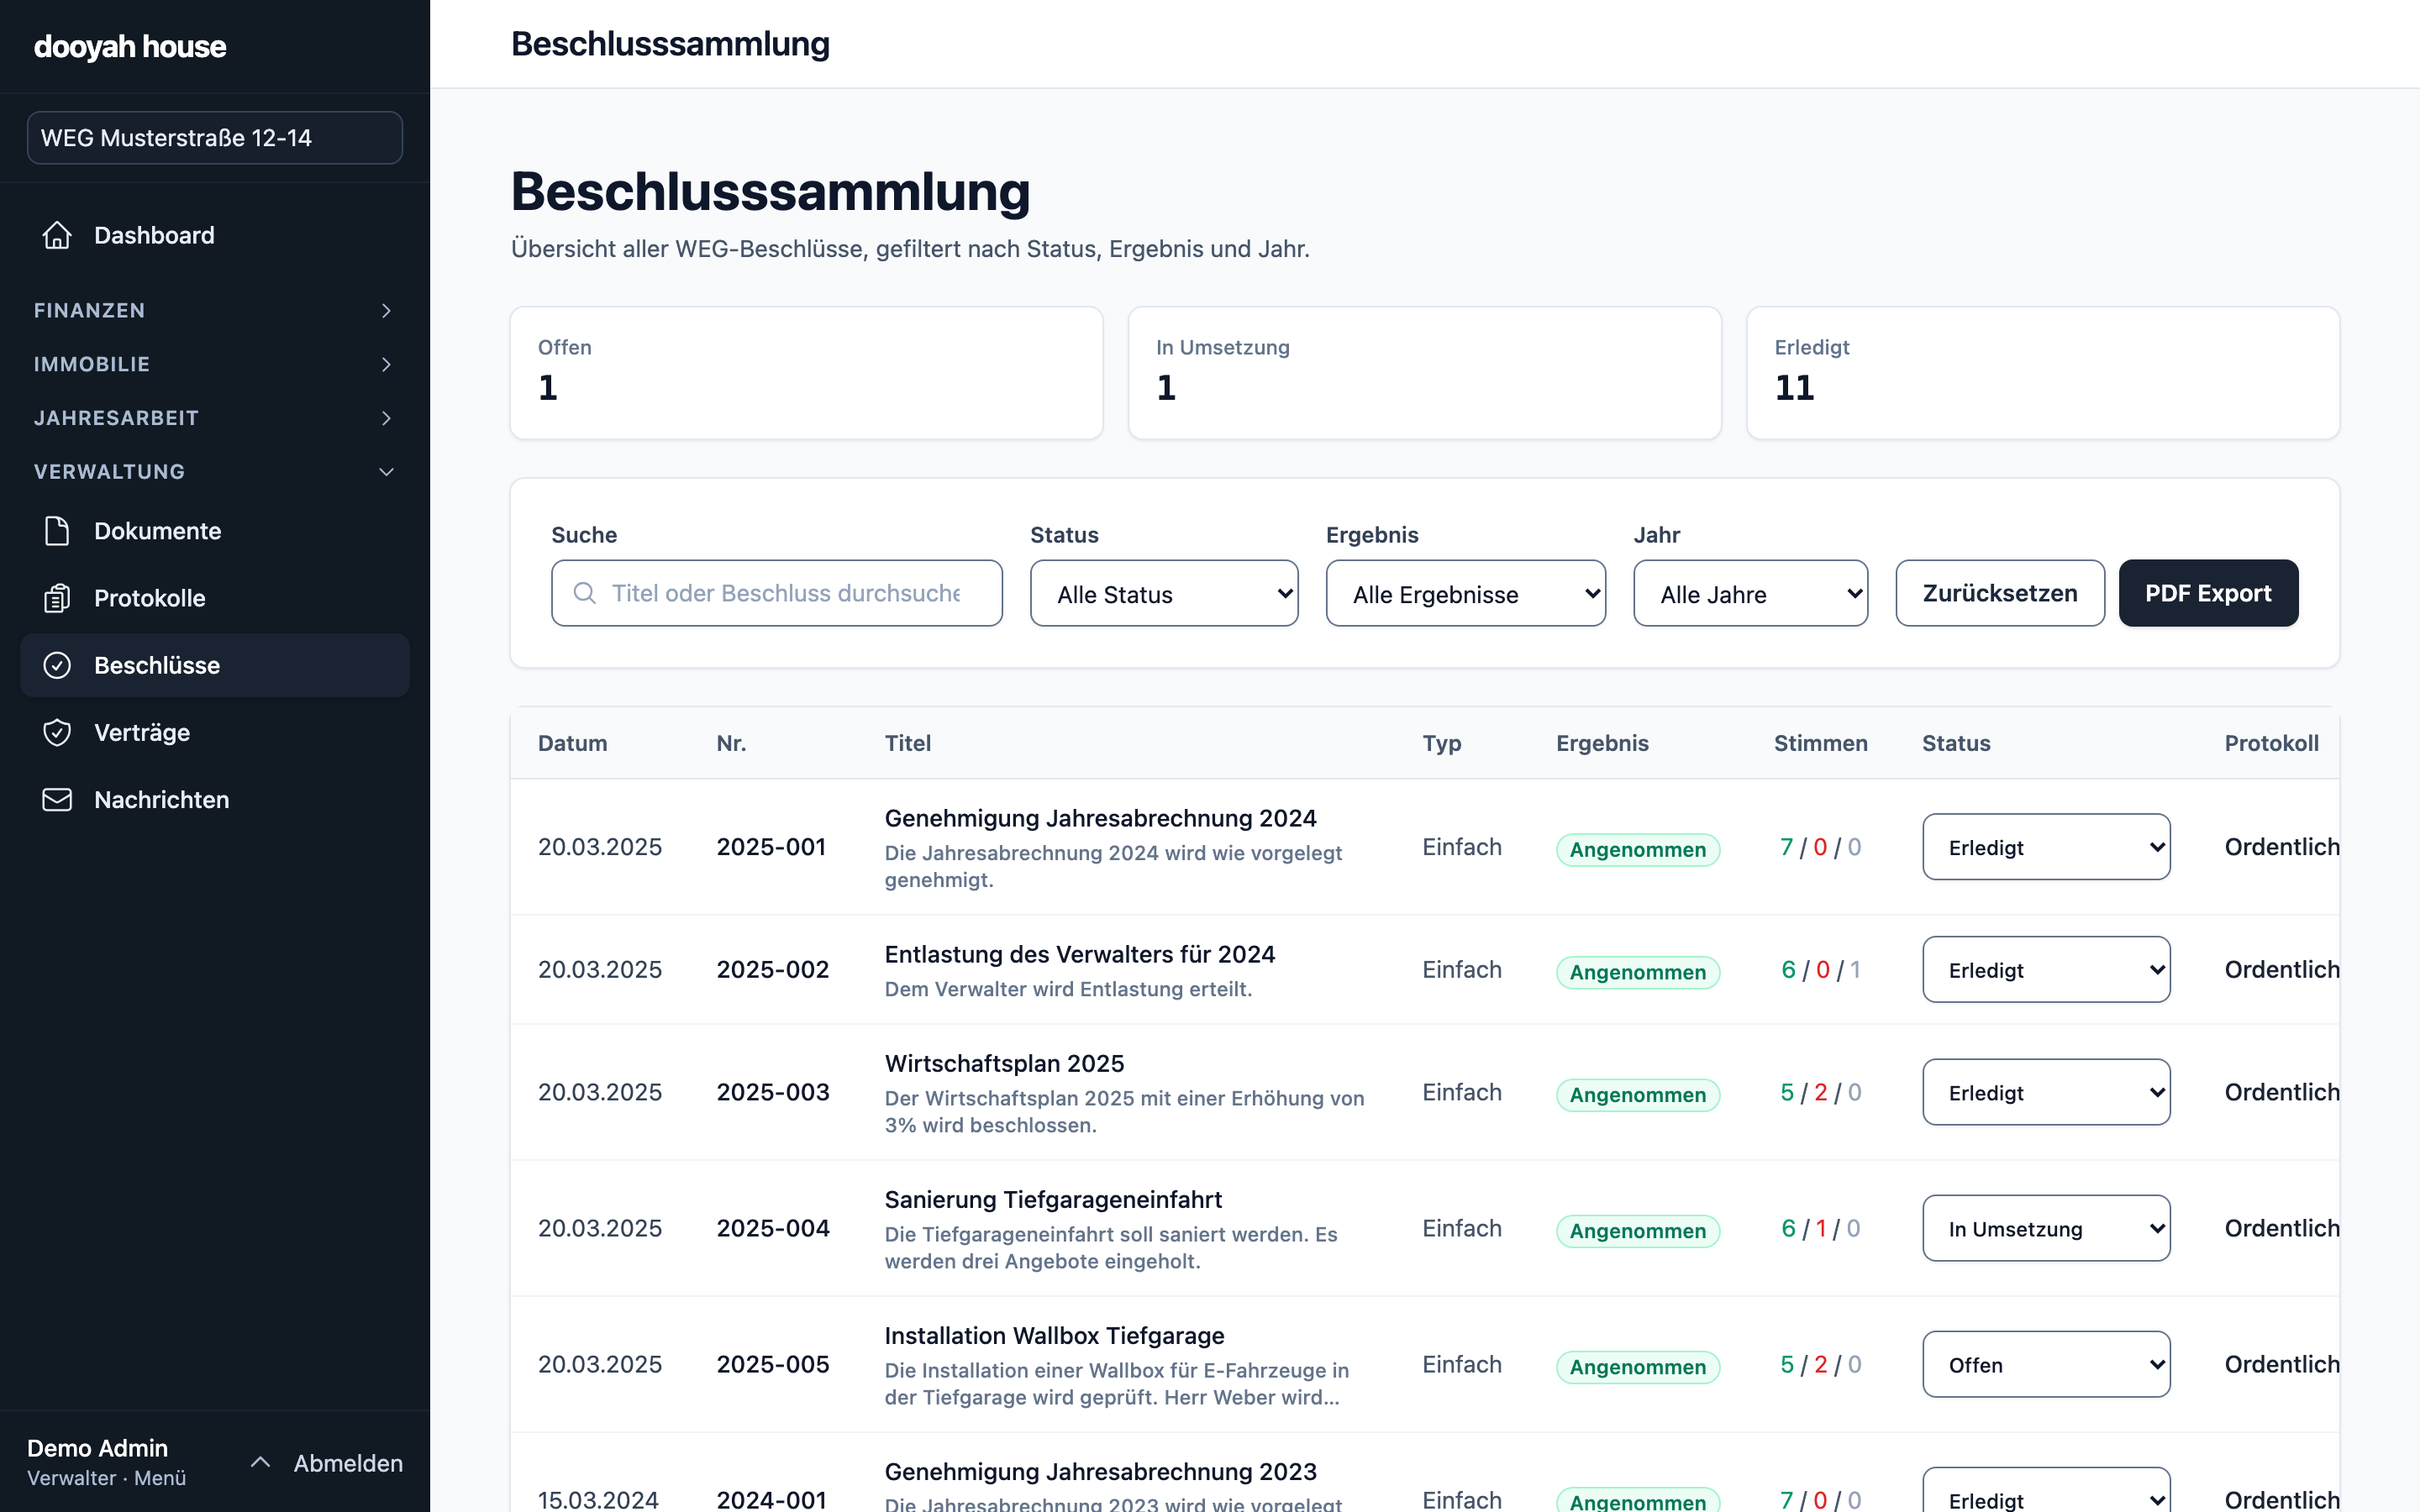Click the Titel column header
Viewport: 2420px width, 1512px height.
pos(907,743)
